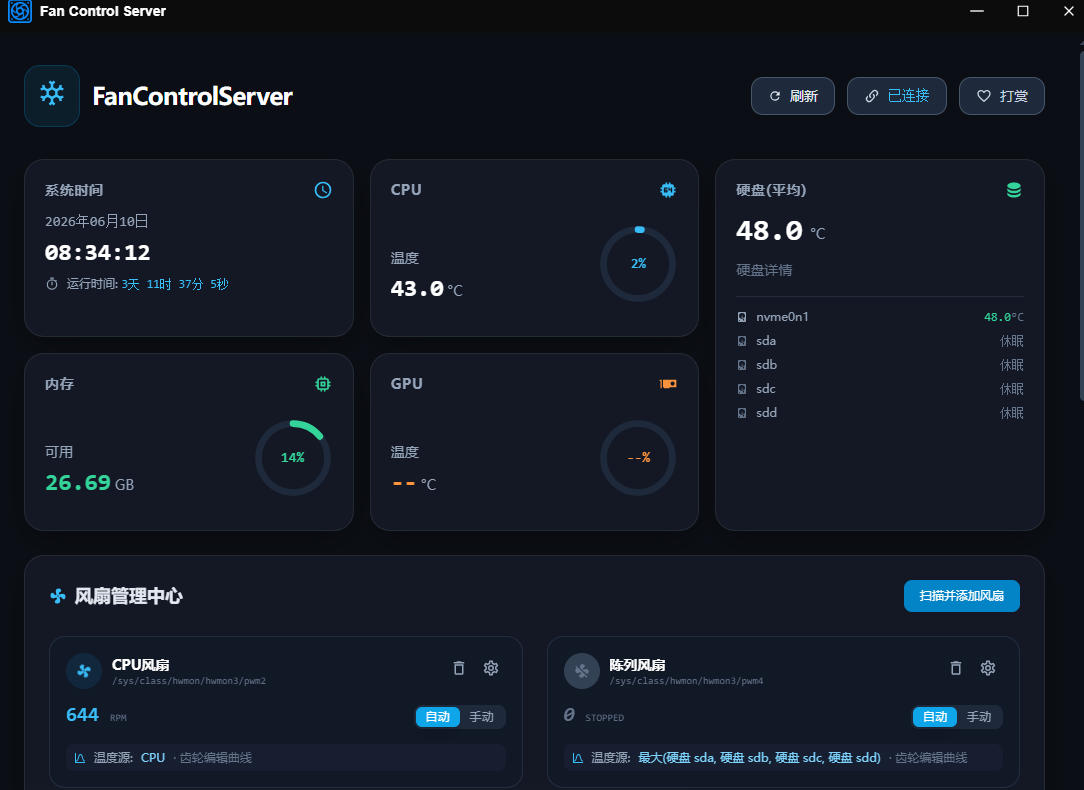Click nvme0n1 temperature 48.0°C value
Viewport: 1084px width, 790px height.
click(1003, 317)
